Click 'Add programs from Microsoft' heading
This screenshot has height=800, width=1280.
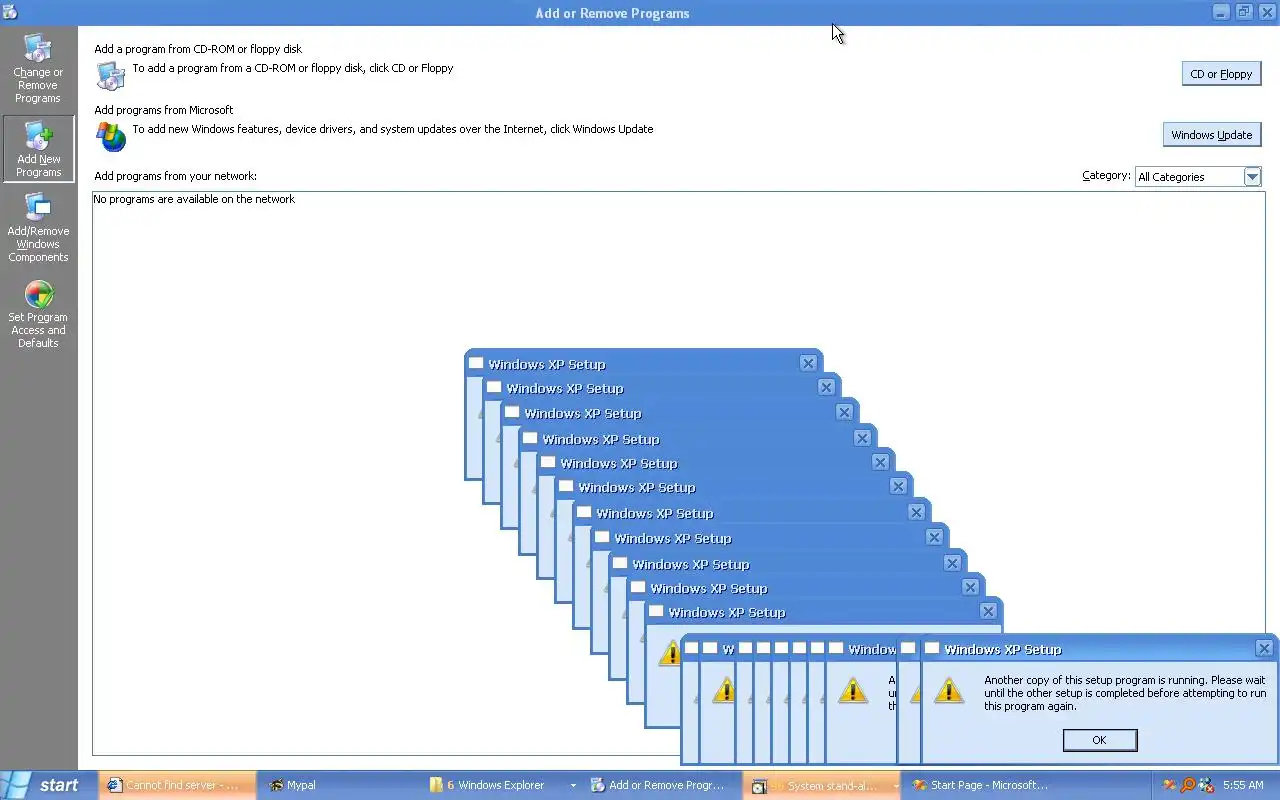tap(164, 110)
